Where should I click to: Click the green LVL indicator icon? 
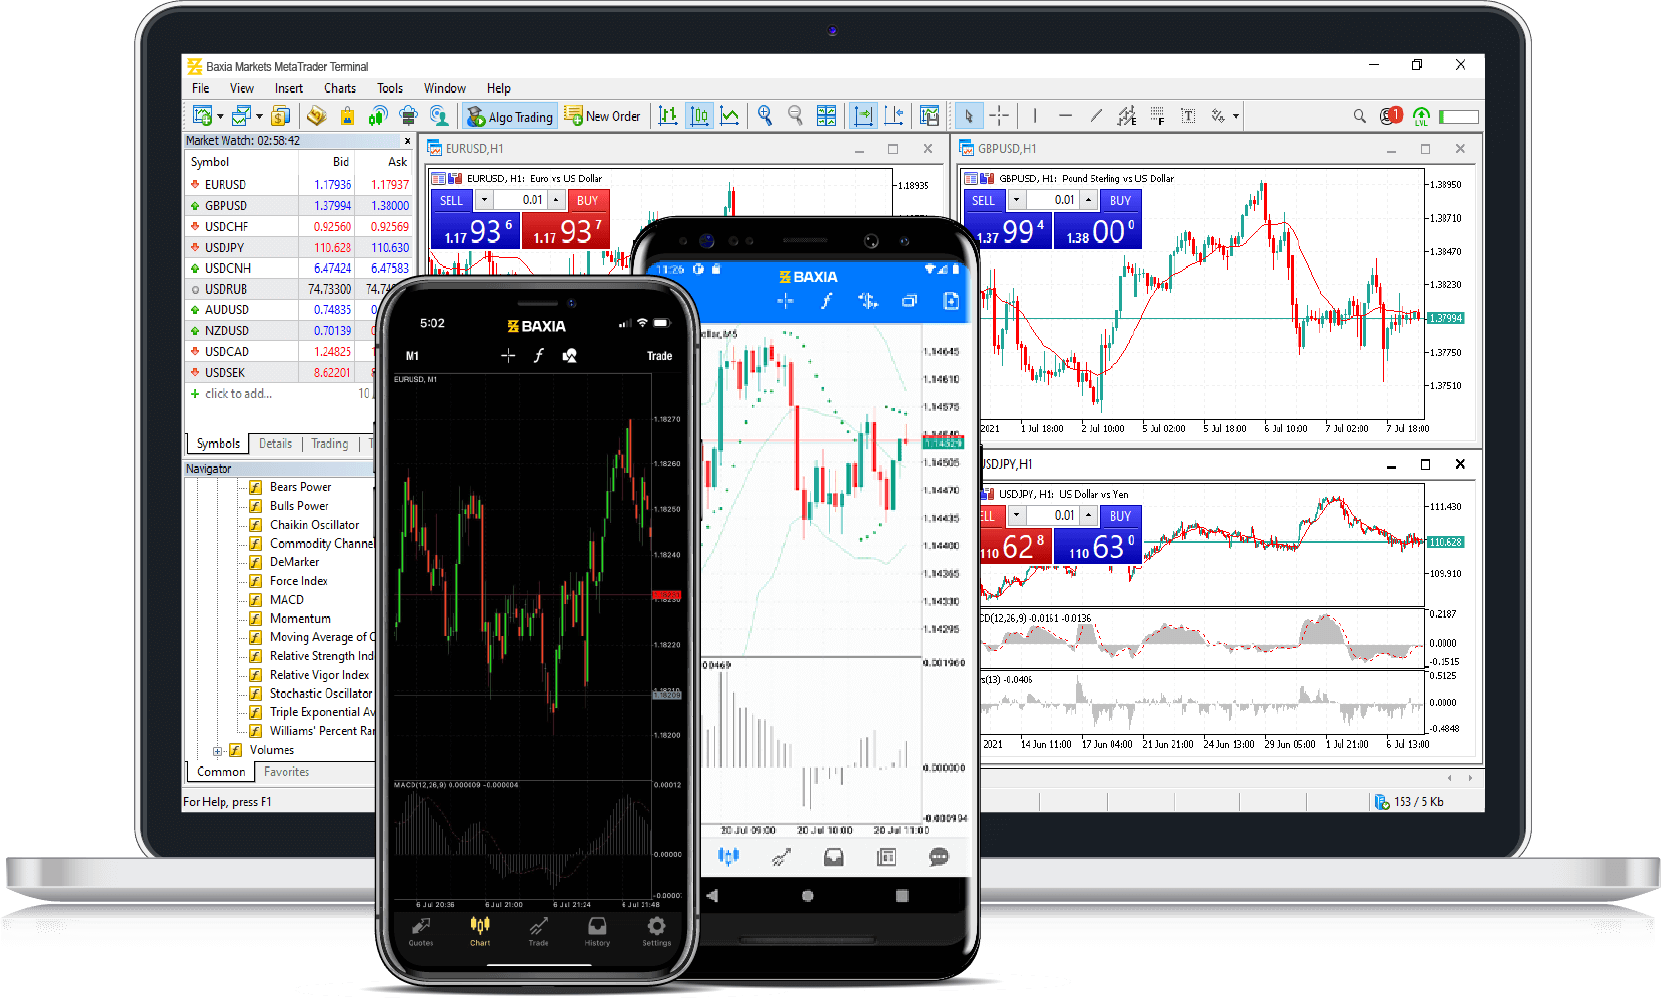1421,116
